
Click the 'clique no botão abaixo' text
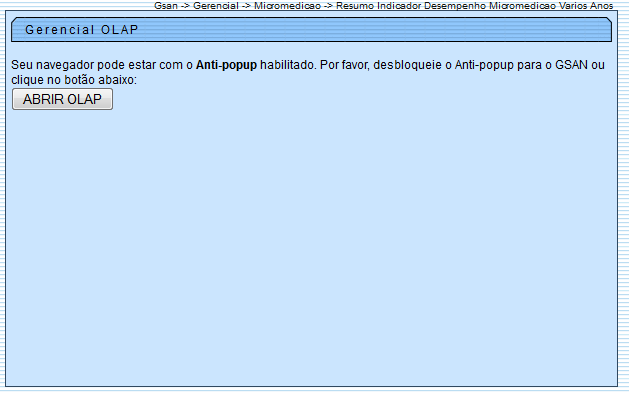74,80
